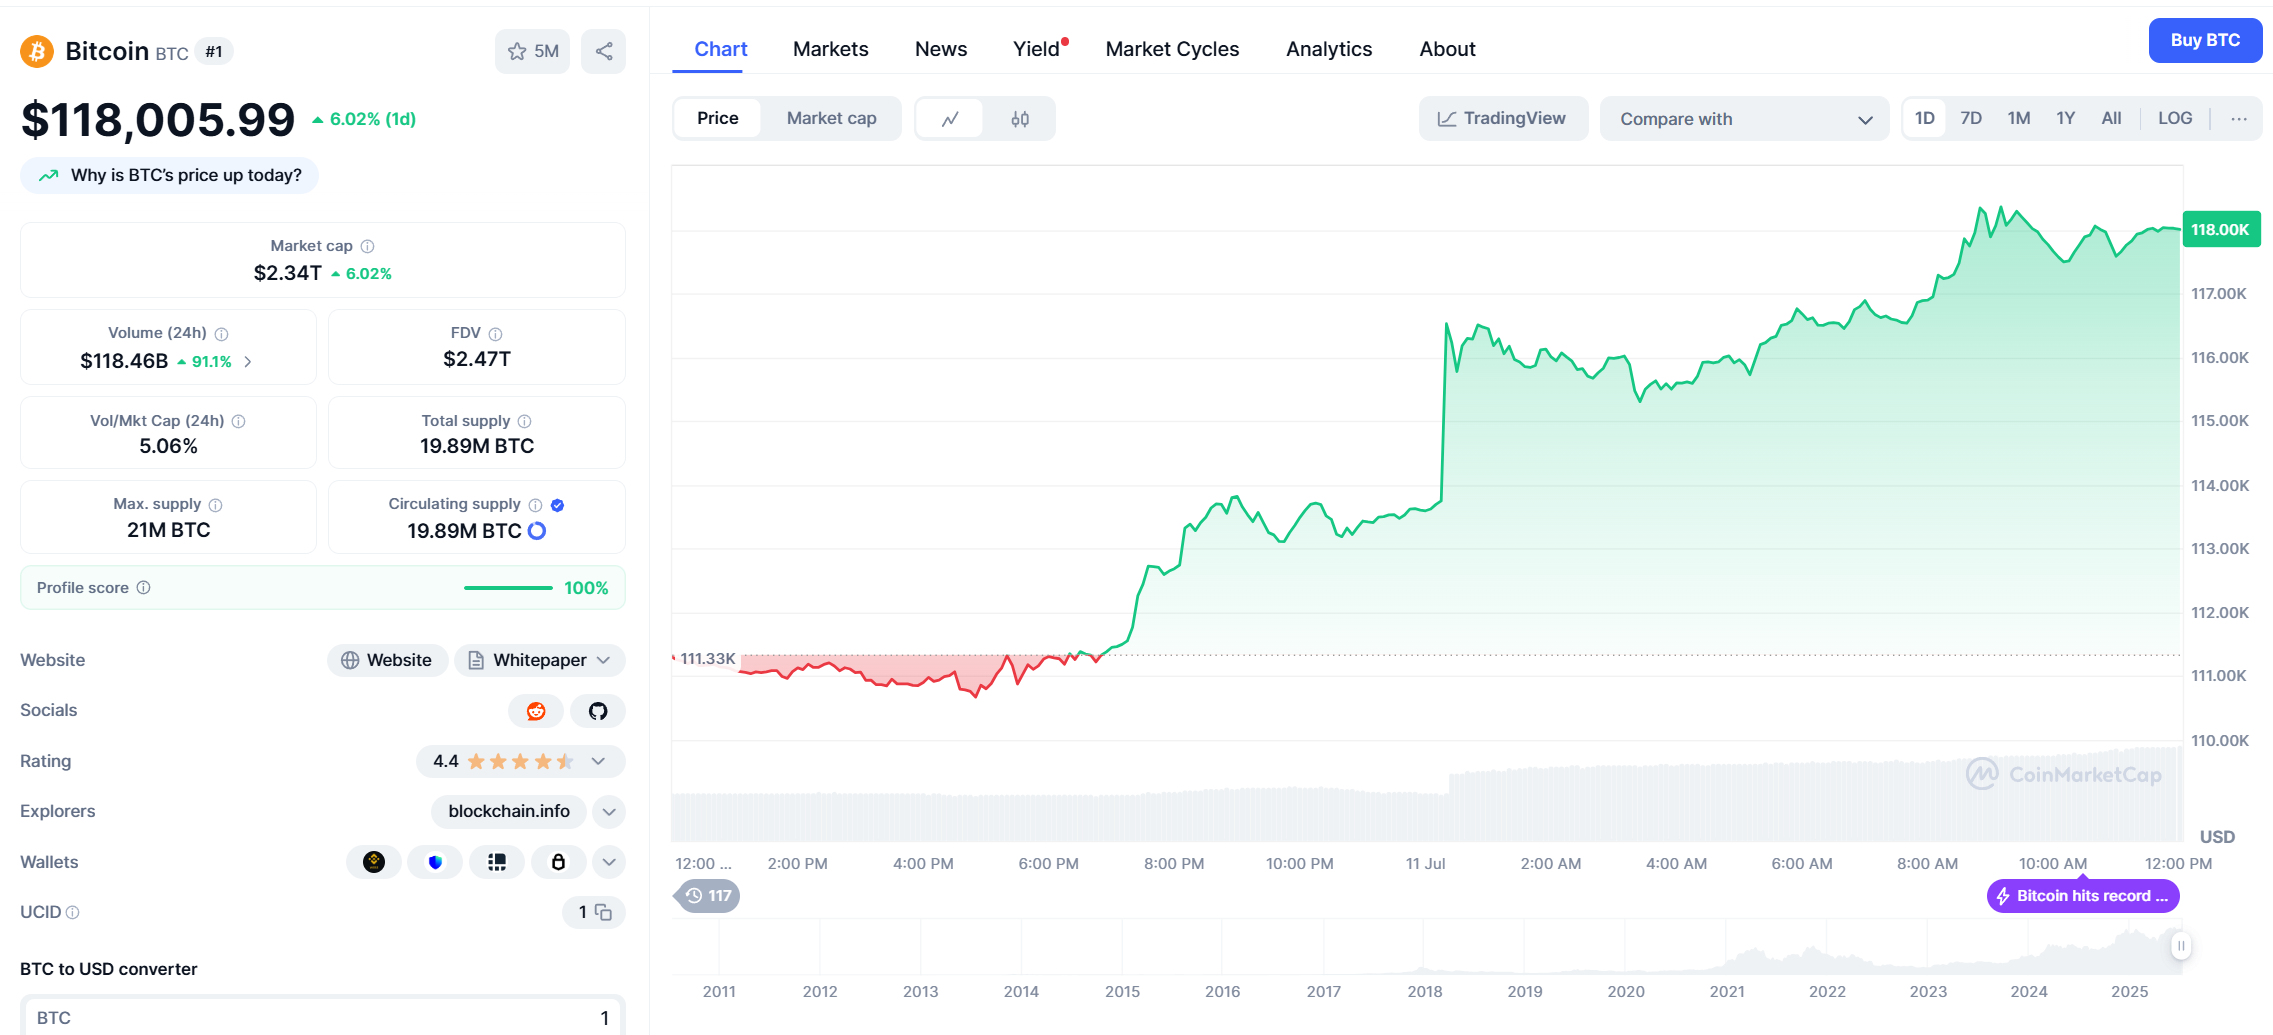Image resolution: width=2273 pixels, height=1035 pixels.
Task: Click Why is BTC's price up today
Action: [170, 175]
